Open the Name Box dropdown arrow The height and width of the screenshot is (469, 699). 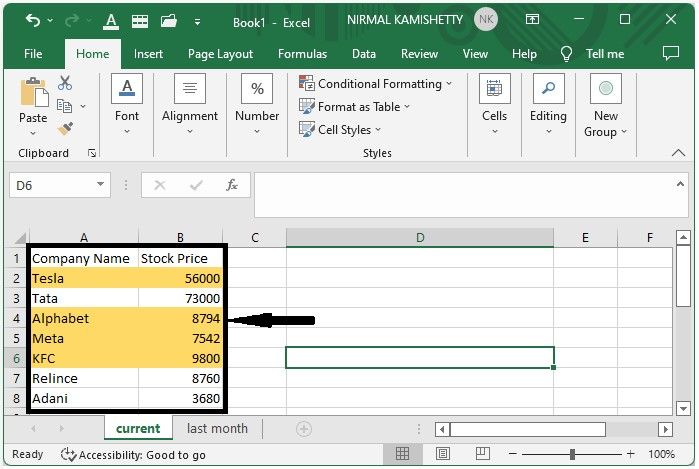click(101, 185)
